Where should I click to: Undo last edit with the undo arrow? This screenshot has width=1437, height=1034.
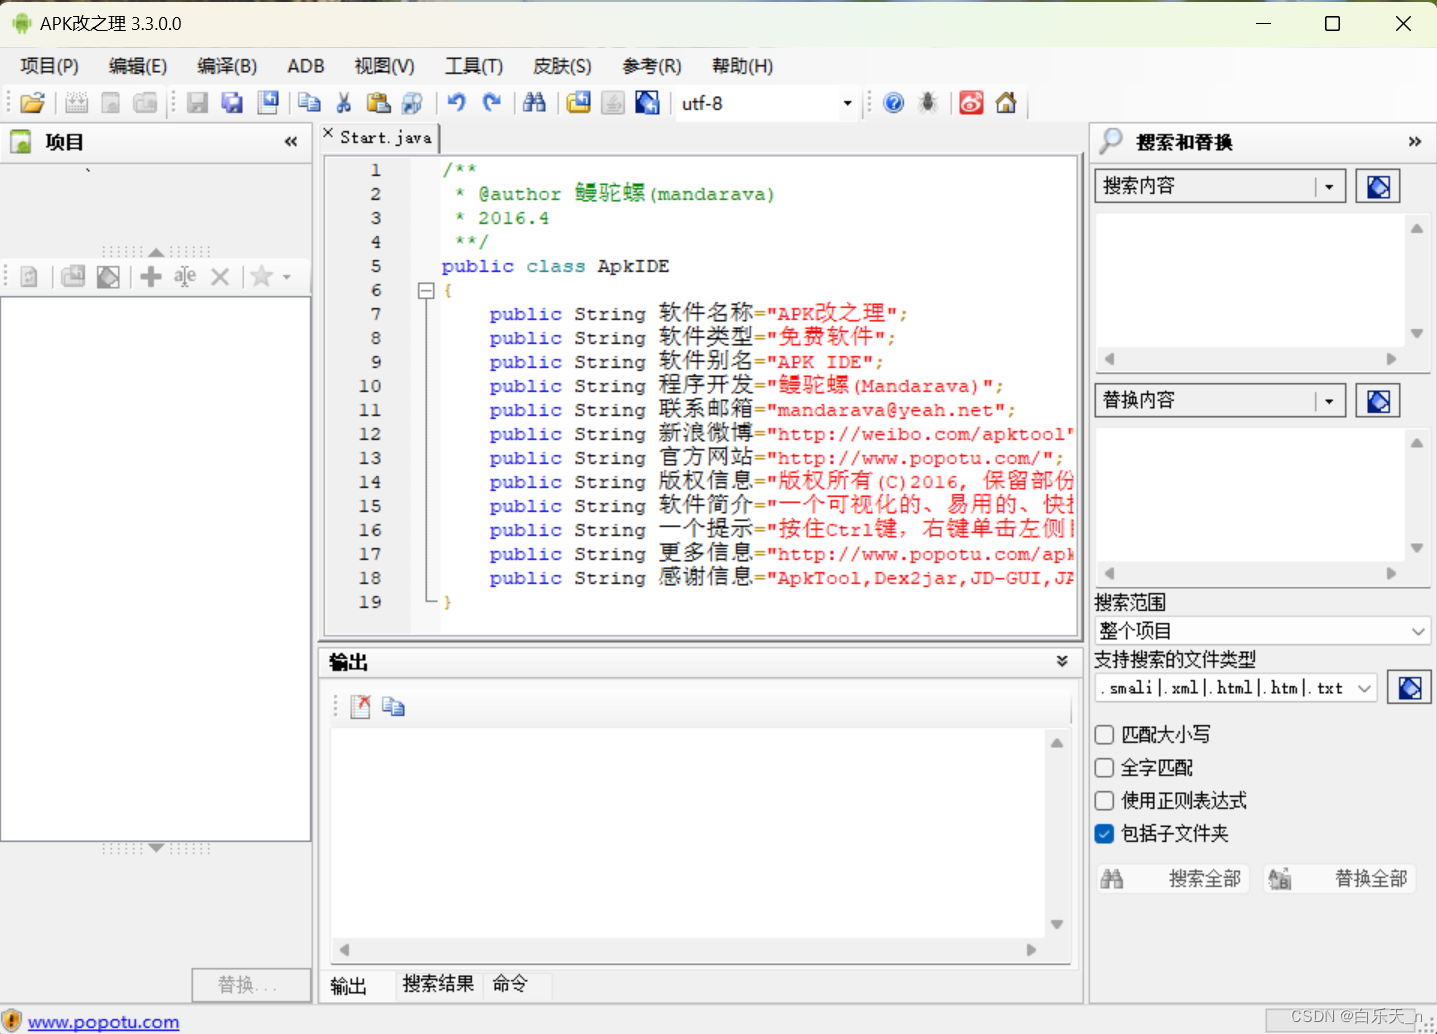[457, 103]
